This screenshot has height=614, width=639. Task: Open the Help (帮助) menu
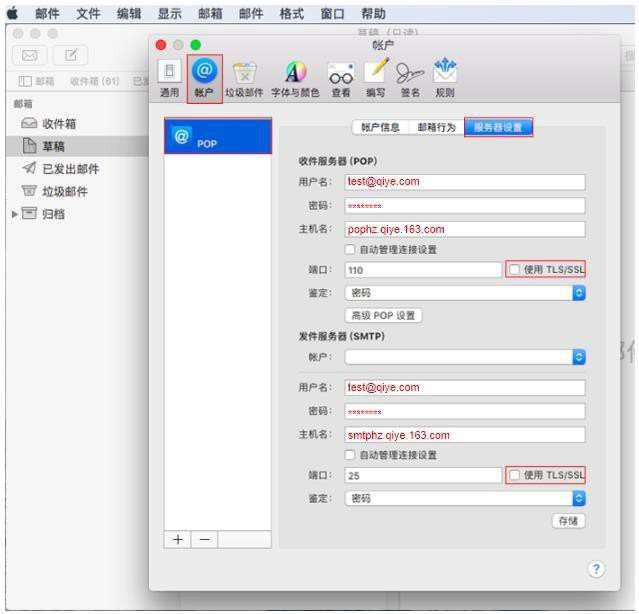[x=373, y=13]
